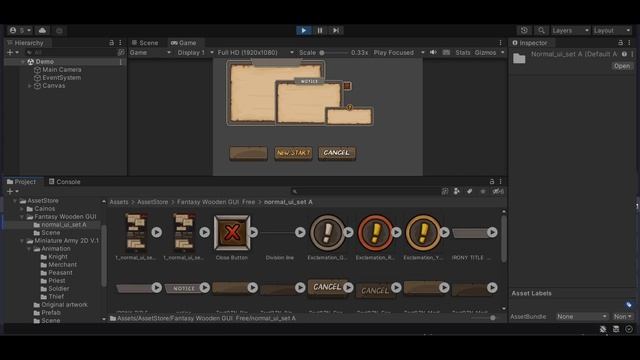Toggle Game view audio mute
640x360 pixels.
point(433,52)
